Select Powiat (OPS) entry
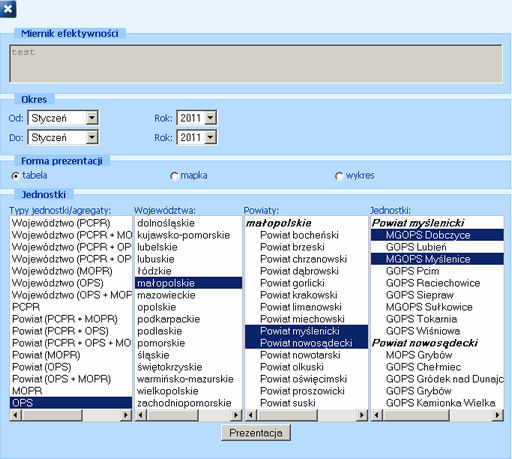512x459 pixels. tap(71, 367)
